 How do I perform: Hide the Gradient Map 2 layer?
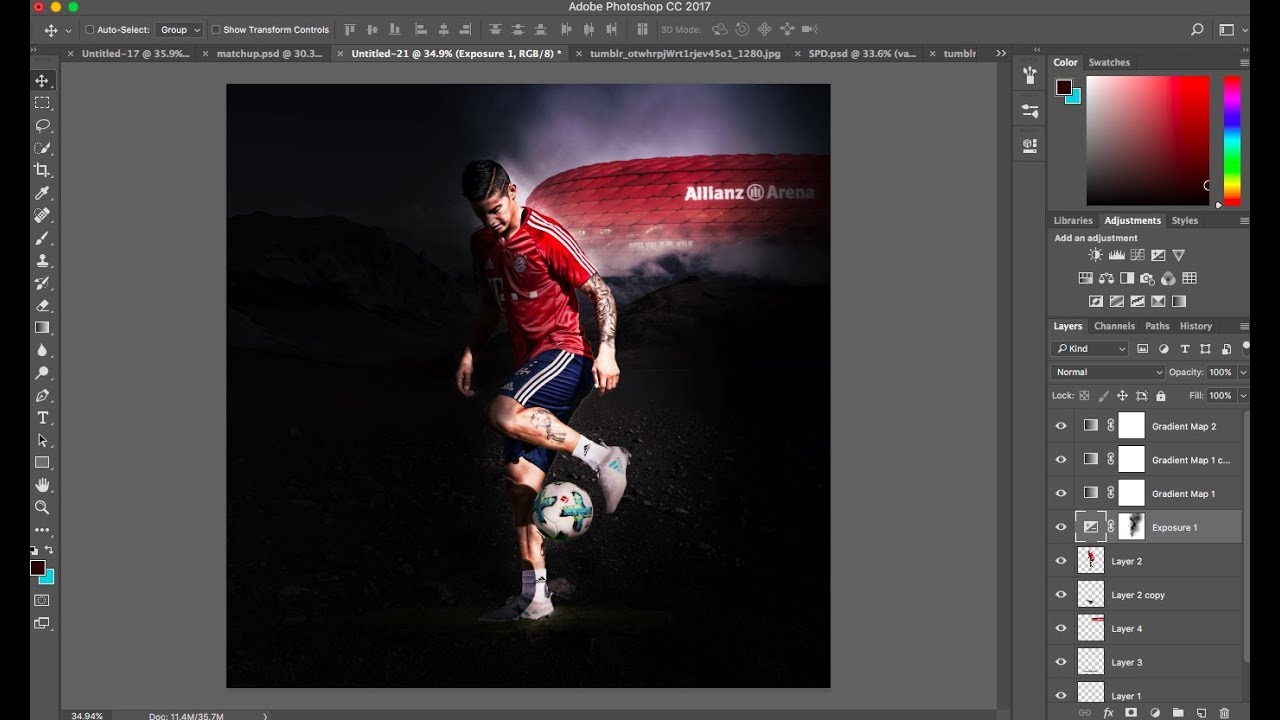coord(1061,426)
